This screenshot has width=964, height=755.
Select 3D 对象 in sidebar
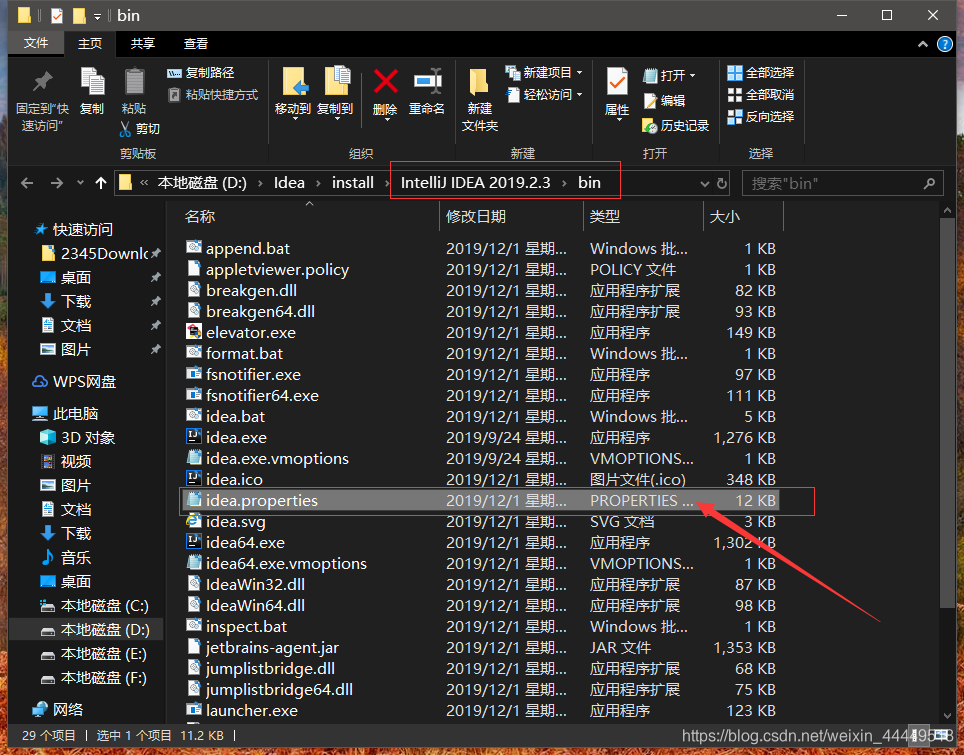[x=77, y=438]
